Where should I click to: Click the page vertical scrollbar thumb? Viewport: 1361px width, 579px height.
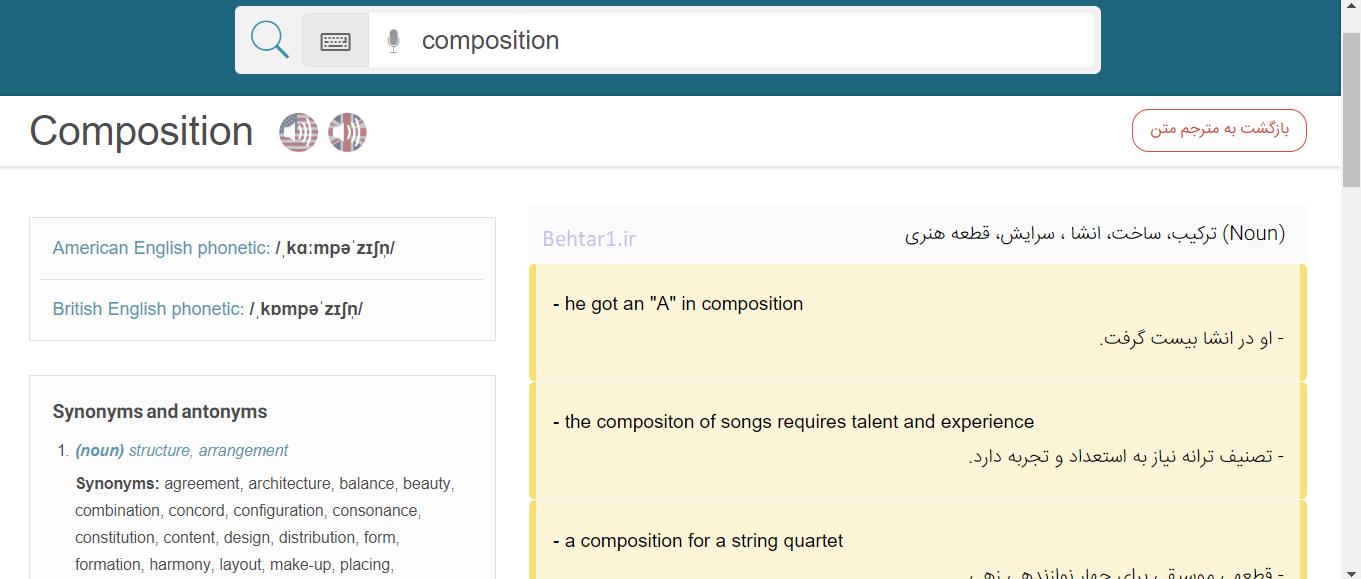[1351, 110]
